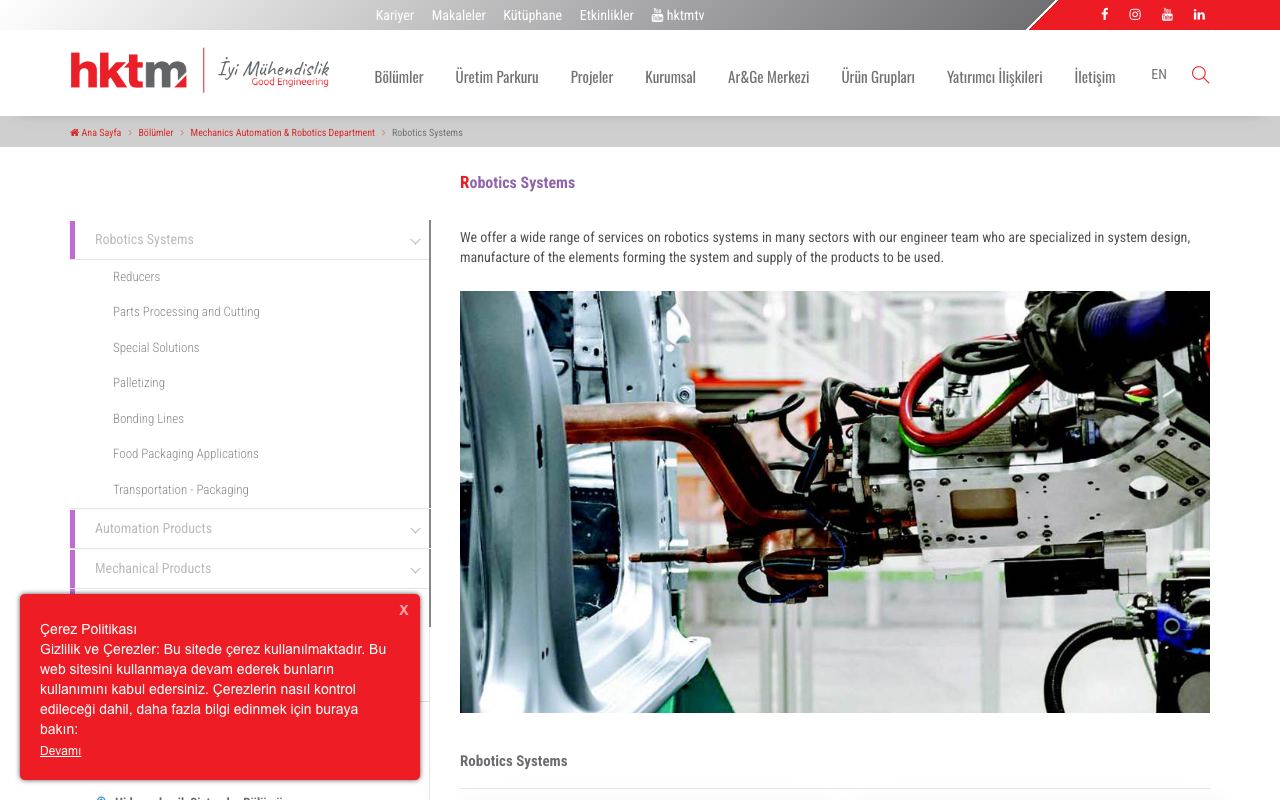This screenshot has height=800, width=1280.
Task: Select Palletizing in the sidebar
Action: (x=139, y=383)
